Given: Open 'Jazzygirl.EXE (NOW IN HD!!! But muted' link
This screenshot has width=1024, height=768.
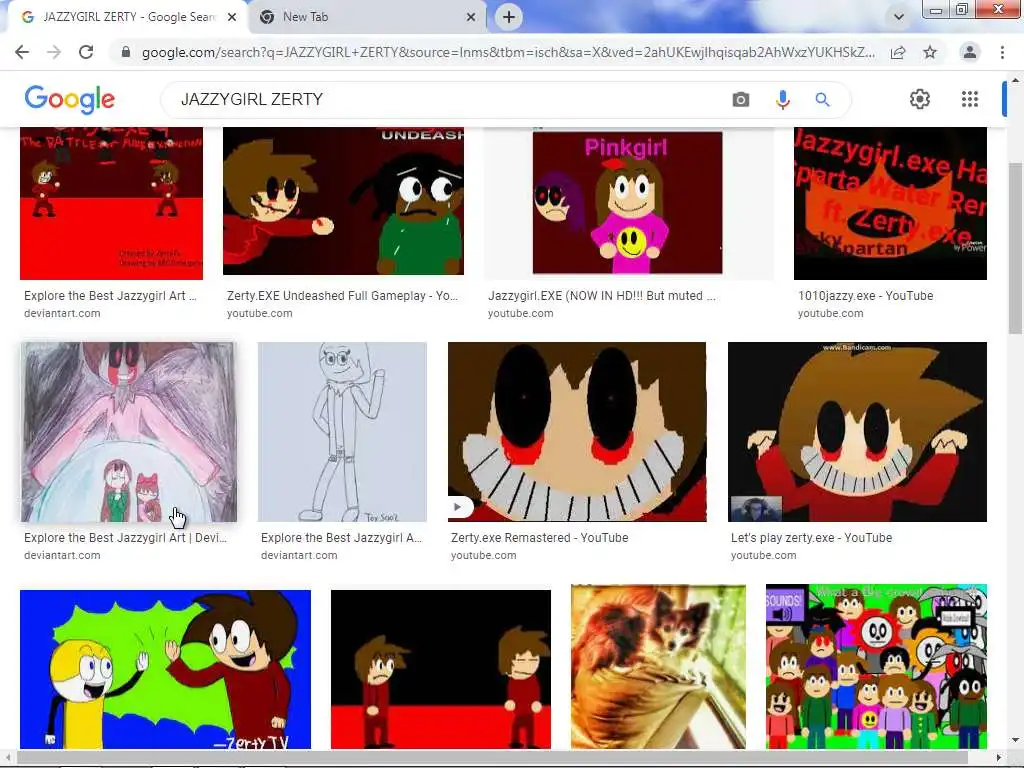Looking at the screenshot, I should coord(601,296).
